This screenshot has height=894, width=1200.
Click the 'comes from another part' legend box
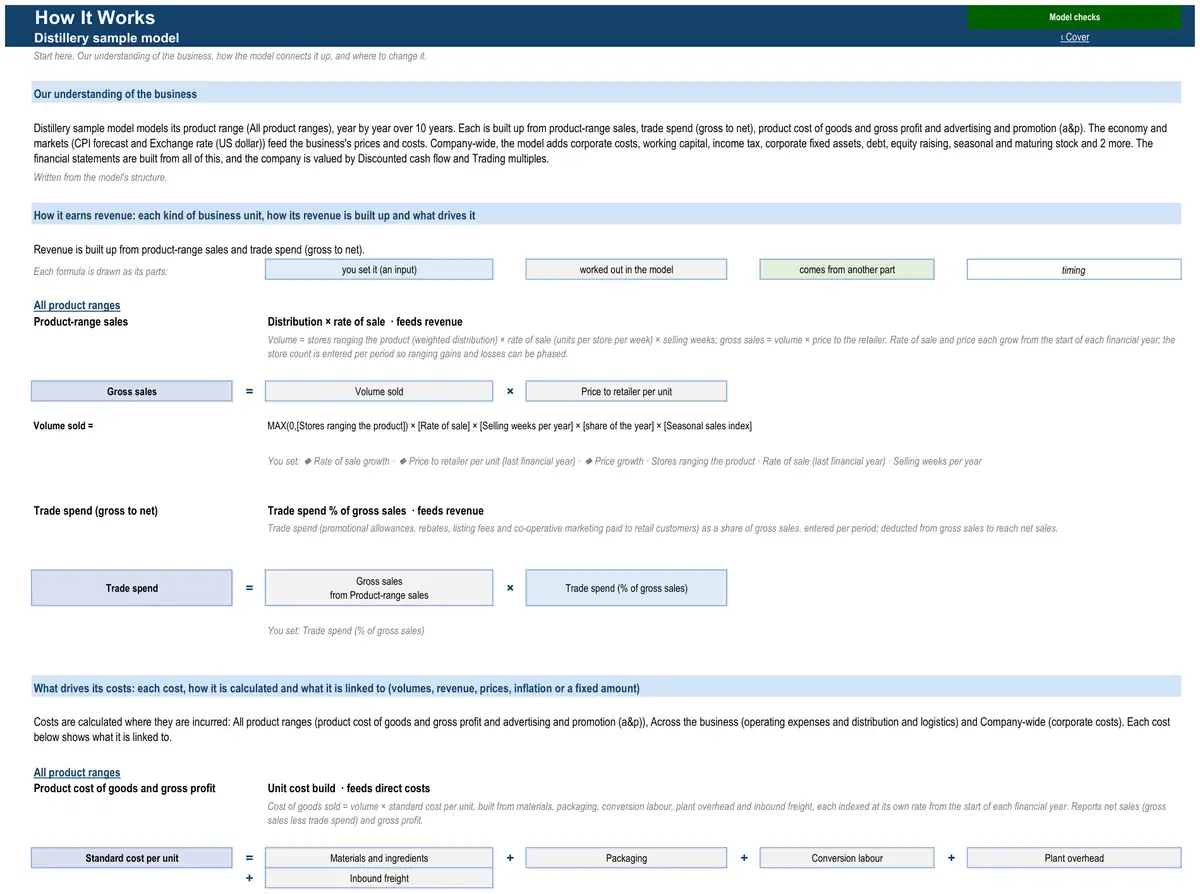(x=847, y=270)
